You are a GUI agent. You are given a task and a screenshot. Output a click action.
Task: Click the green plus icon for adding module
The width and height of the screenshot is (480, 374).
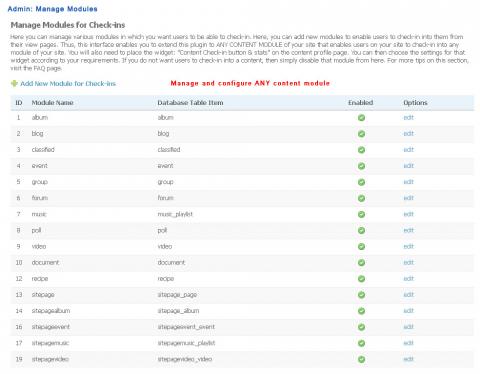point(14,83)
